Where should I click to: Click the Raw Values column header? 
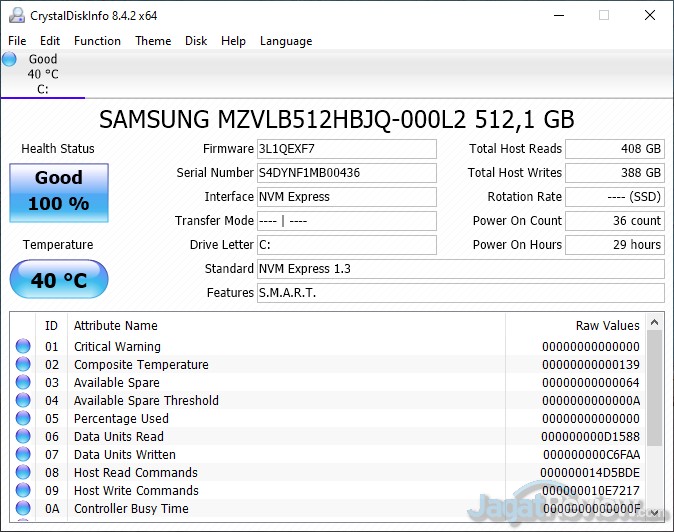coord(607,326)
